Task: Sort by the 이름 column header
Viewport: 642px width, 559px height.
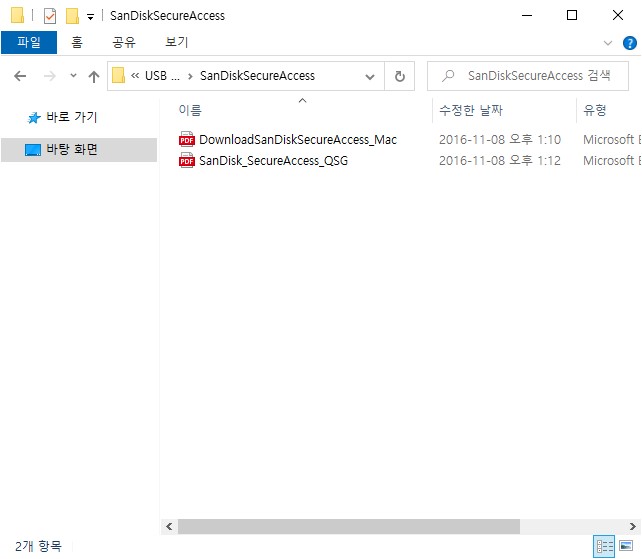Action: pos(190,110)
